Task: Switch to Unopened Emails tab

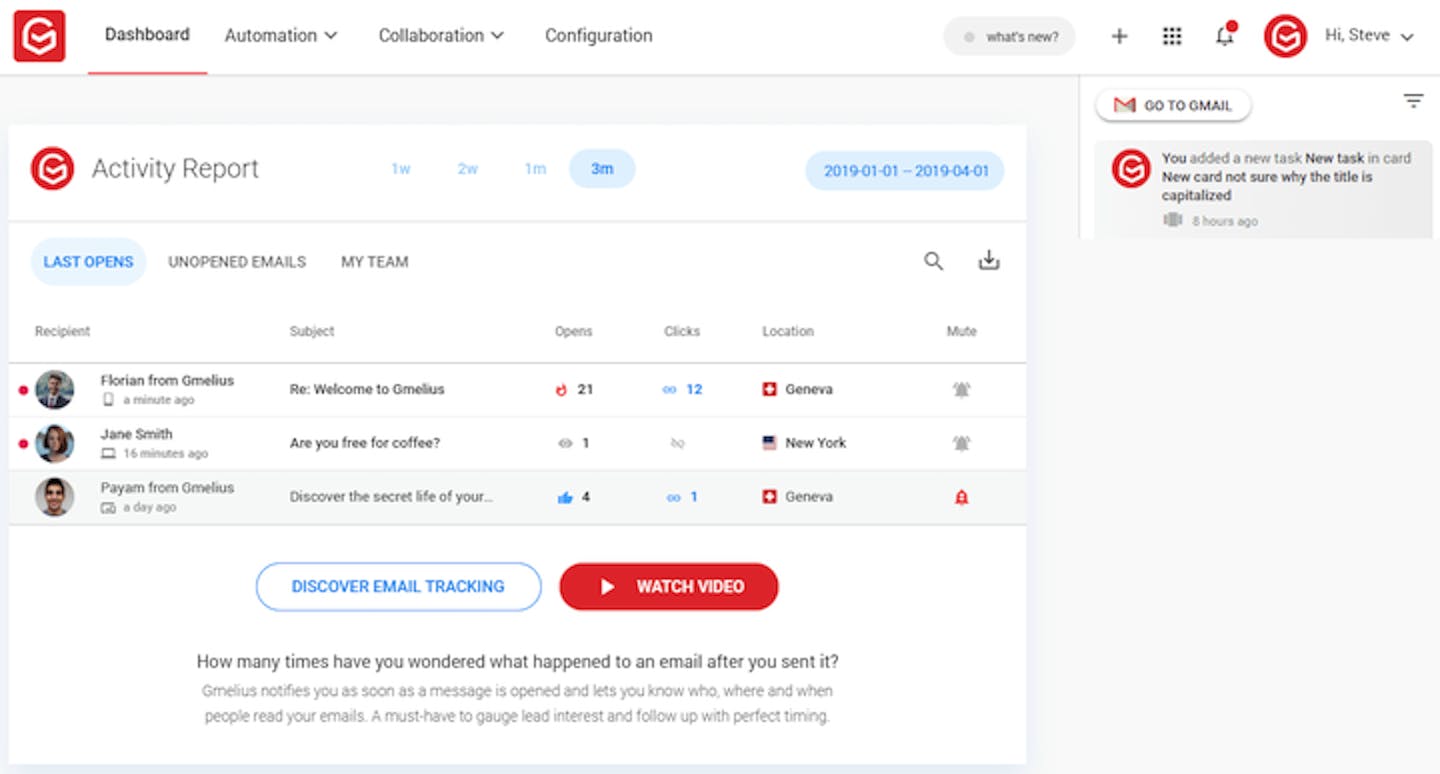Action: point(237,262)
